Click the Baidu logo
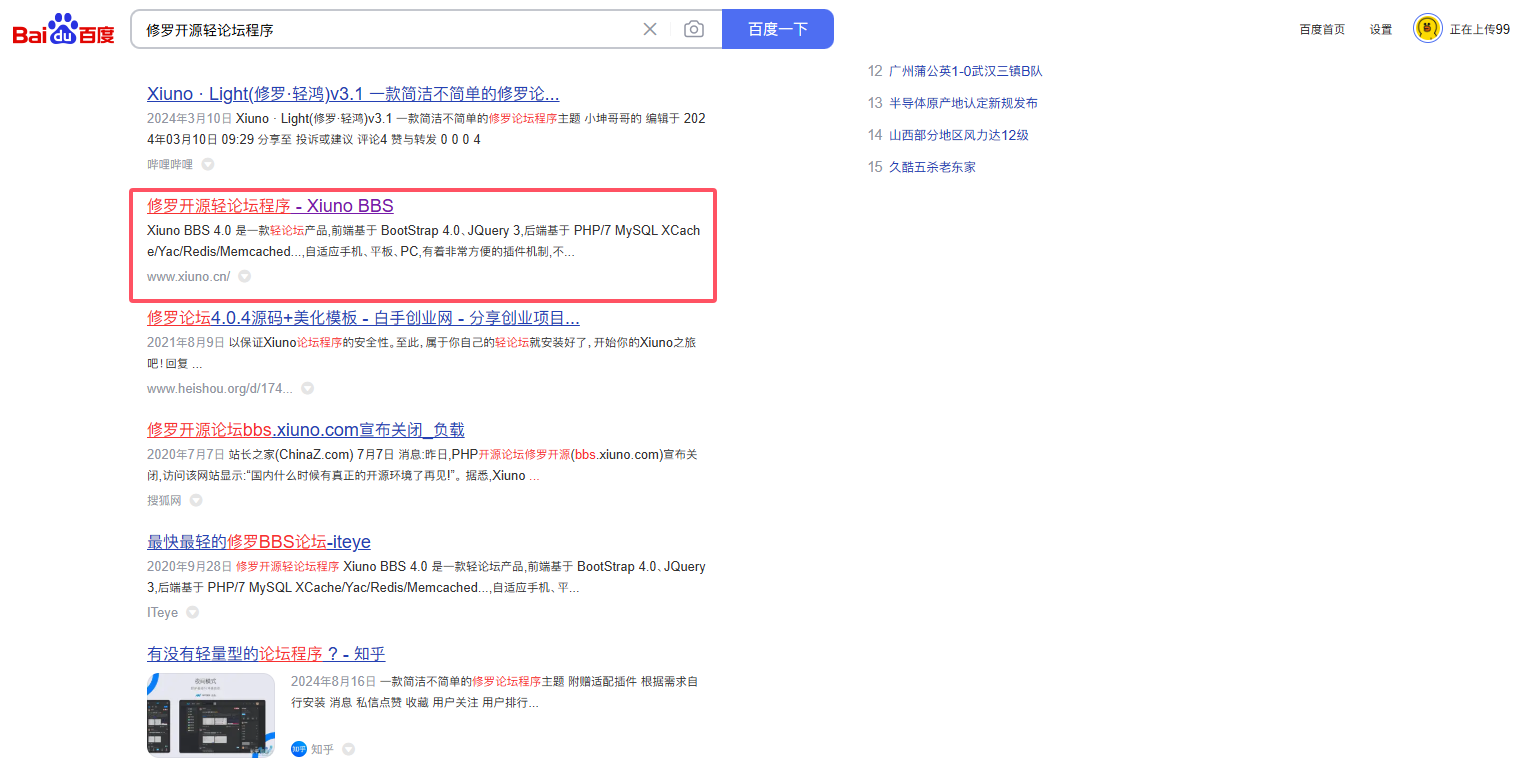 [64, 30]
